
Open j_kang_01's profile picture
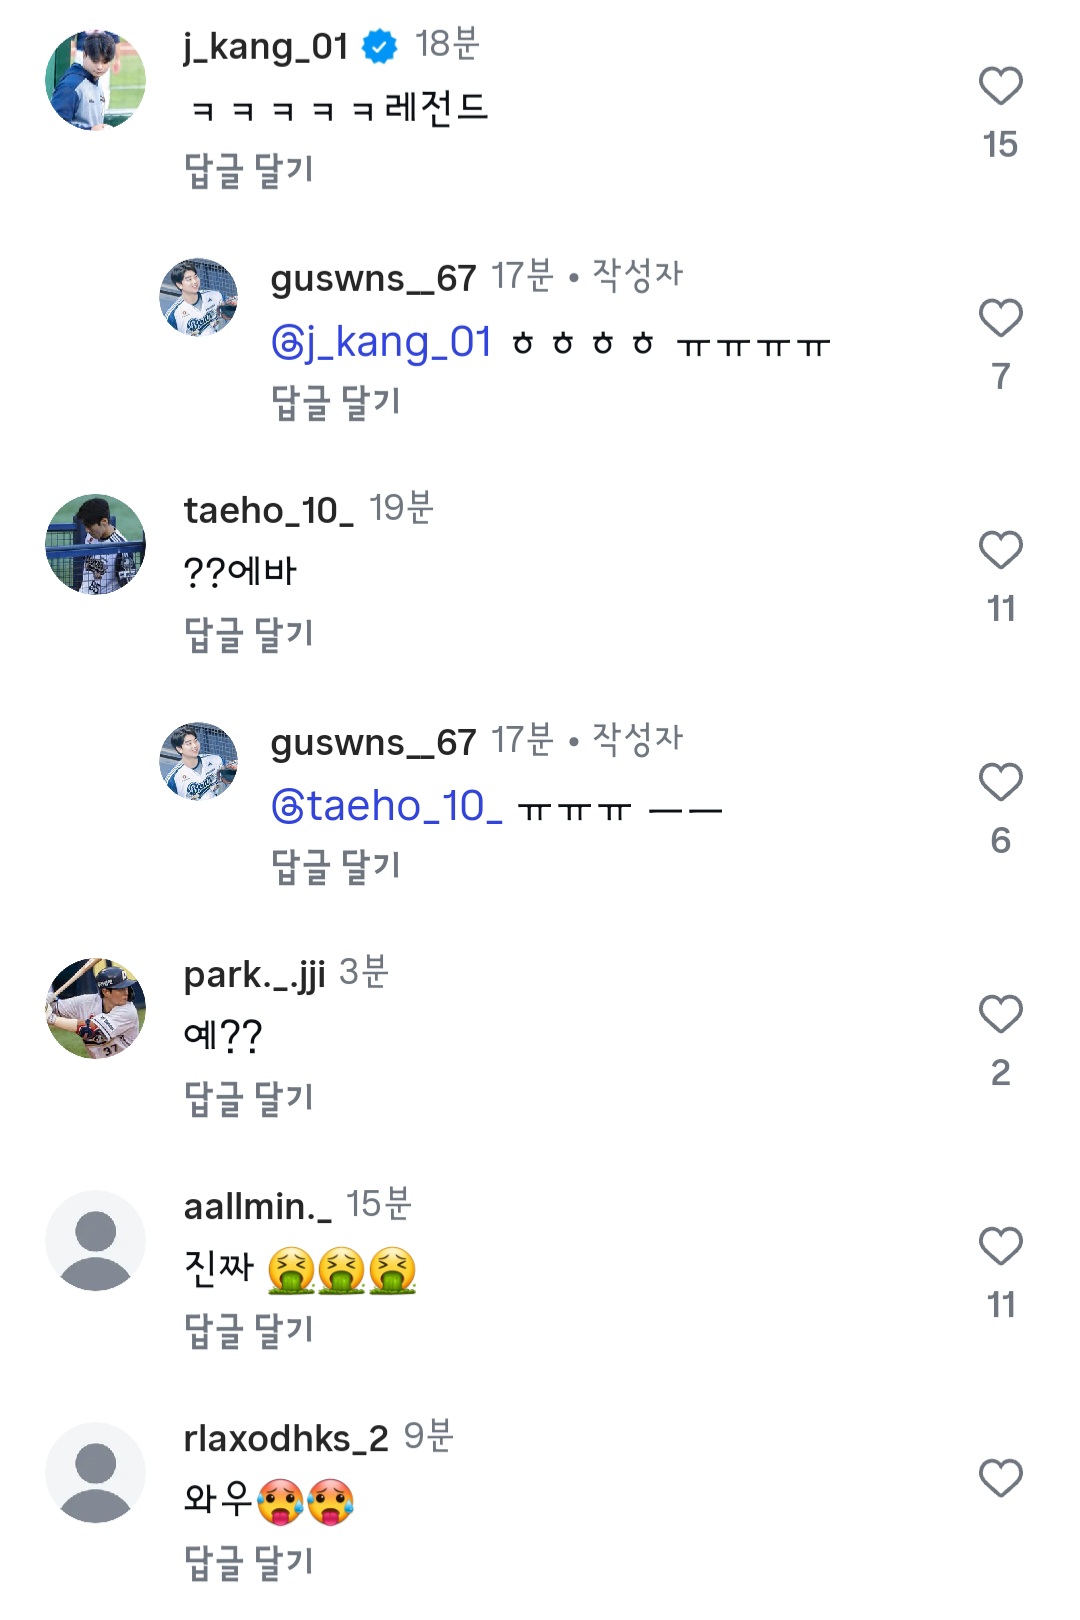[x=96, y=80]
